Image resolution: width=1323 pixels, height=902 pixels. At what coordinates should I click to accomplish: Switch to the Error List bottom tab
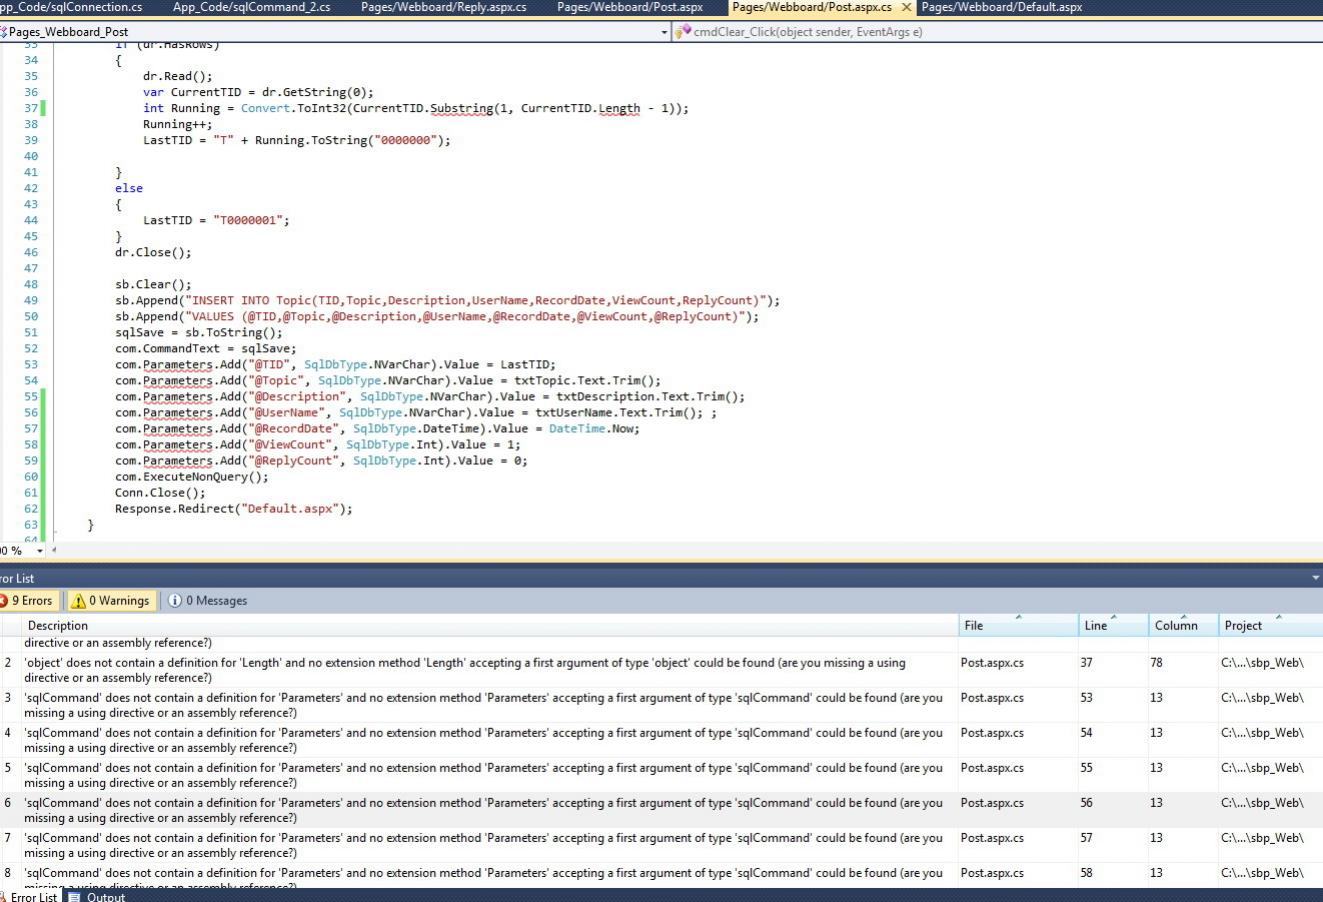tap(30, 896)
